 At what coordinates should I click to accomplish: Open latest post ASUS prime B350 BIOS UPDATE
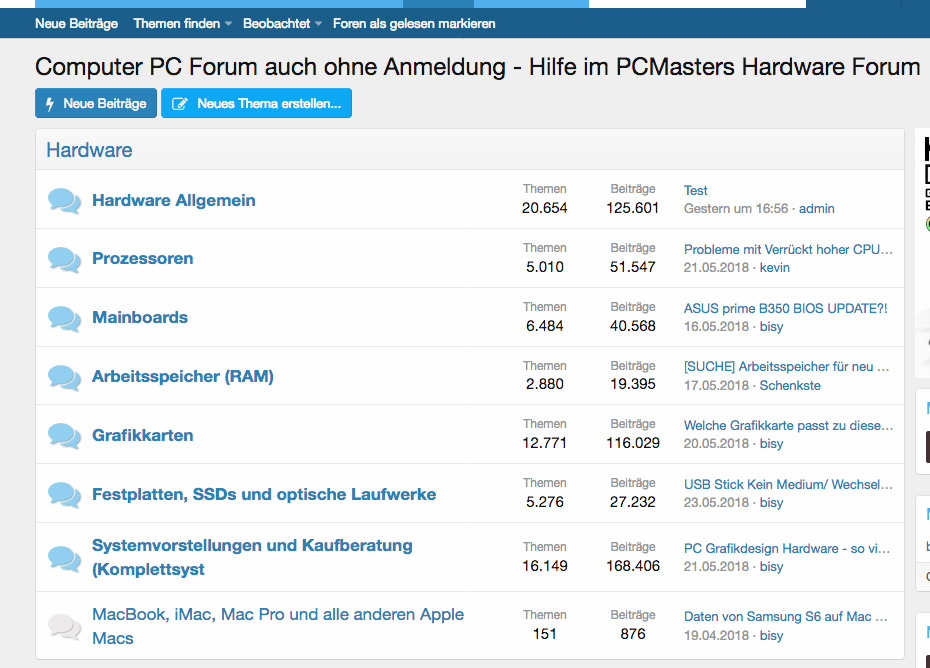point(785,308)
